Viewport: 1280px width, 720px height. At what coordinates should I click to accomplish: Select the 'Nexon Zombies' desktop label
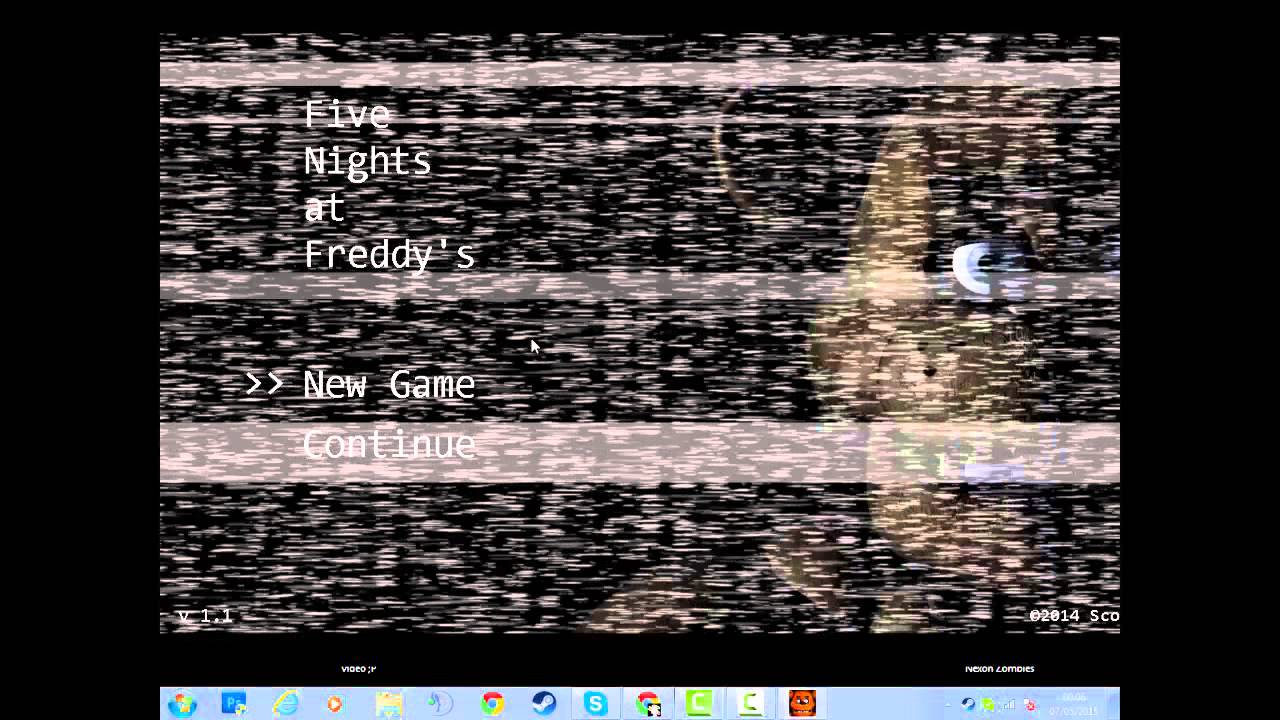click(1000, 668)
